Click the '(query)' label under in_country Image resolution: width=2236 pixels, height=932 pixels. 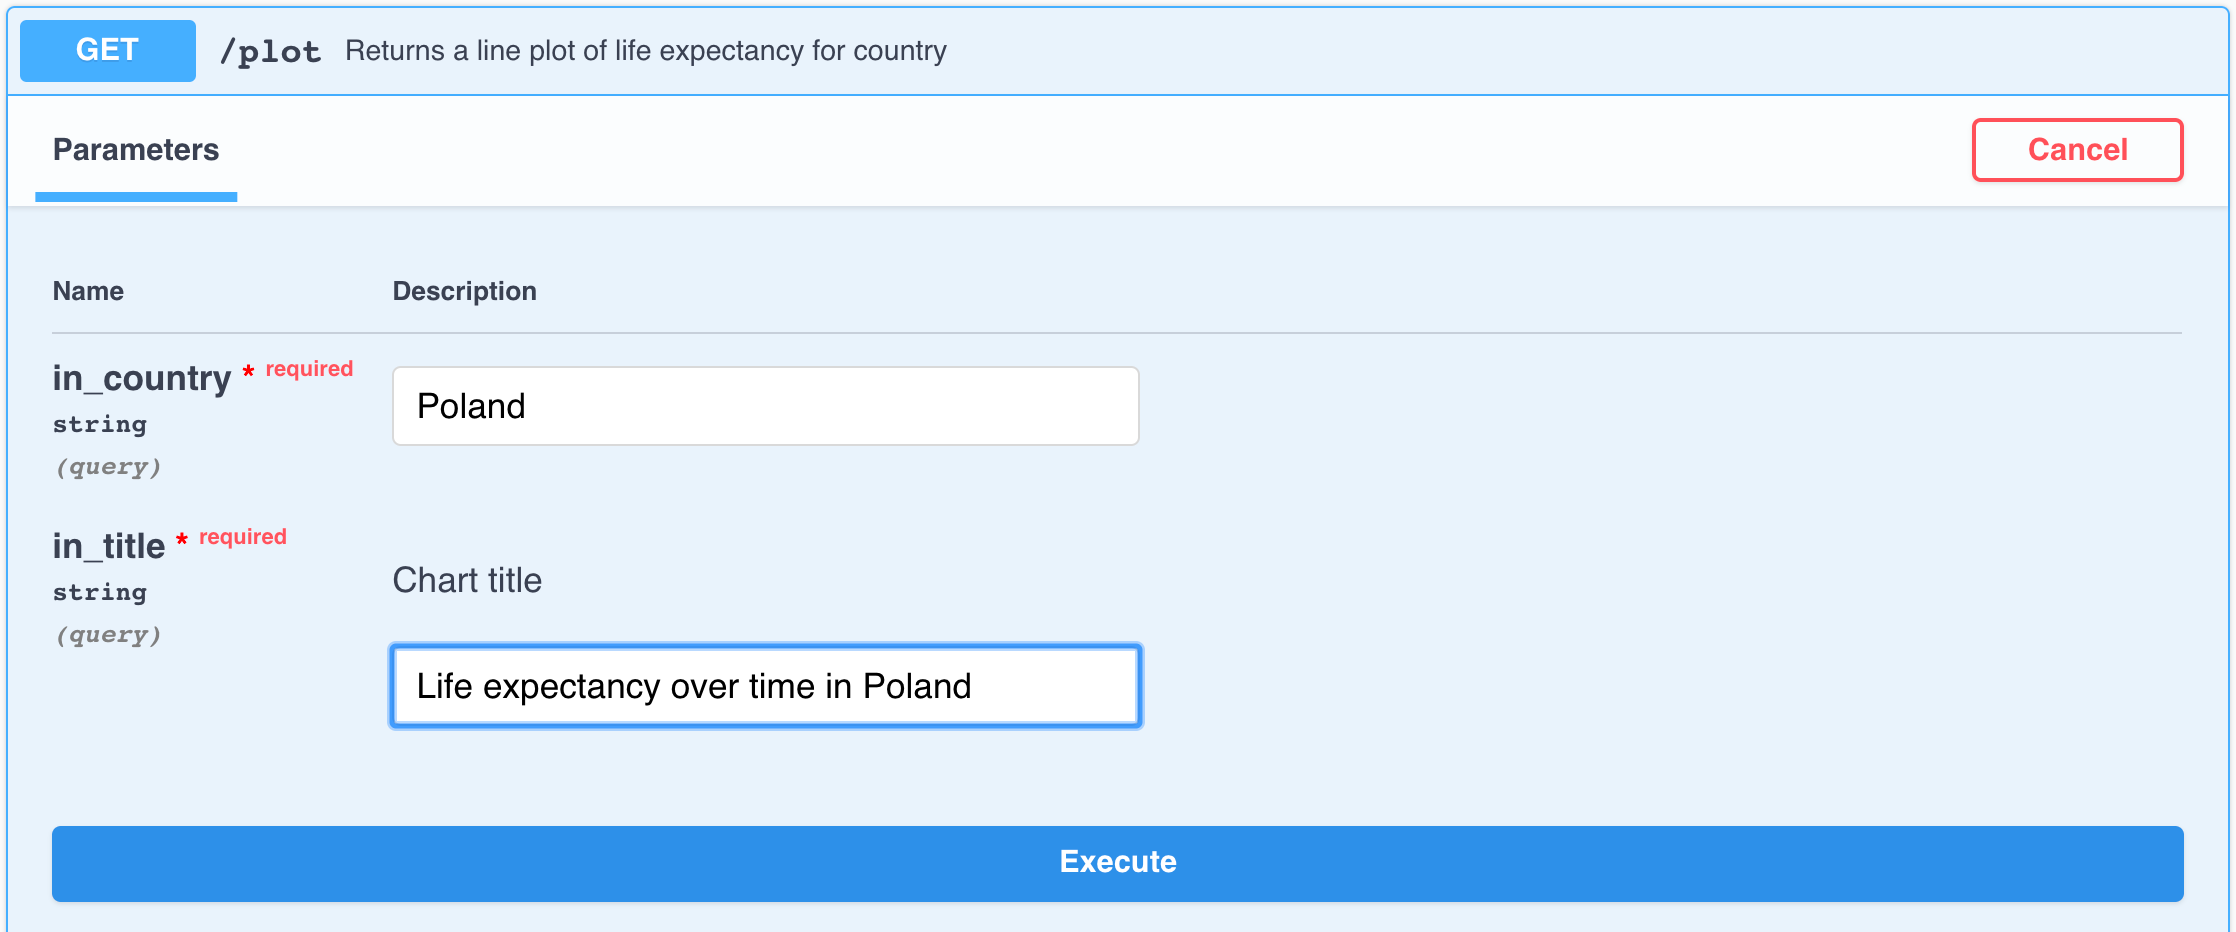tap(108, 467)
